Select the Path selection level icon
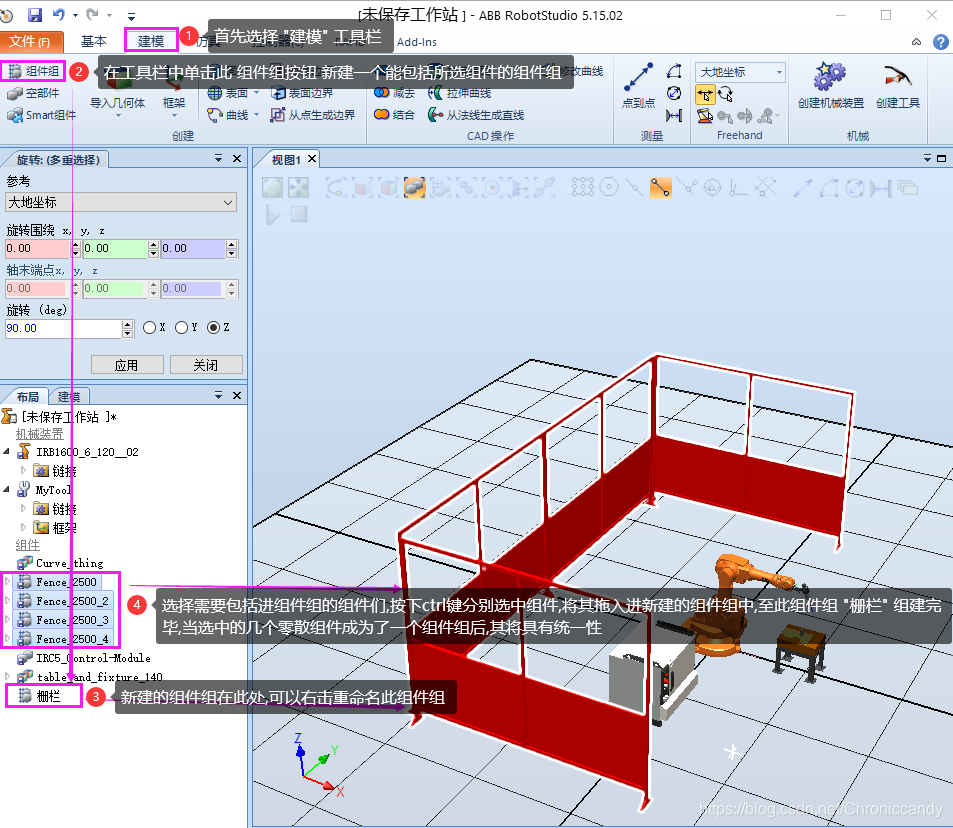 (544, 187)
